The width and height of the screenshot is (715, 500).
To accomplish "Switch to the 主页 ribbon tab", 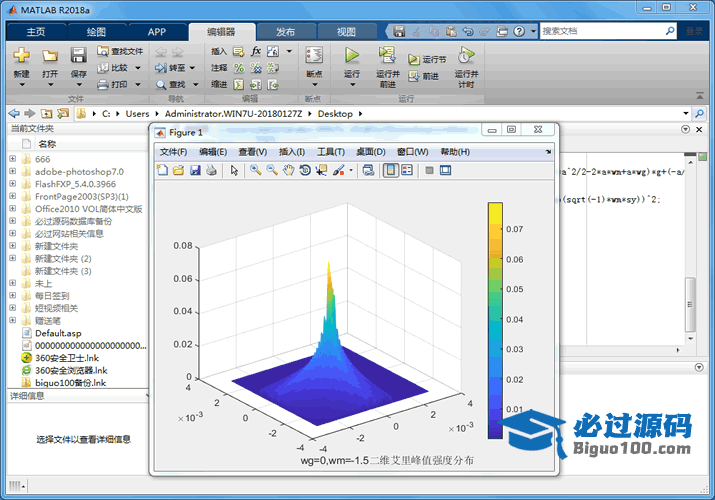I will pos(36,32).
